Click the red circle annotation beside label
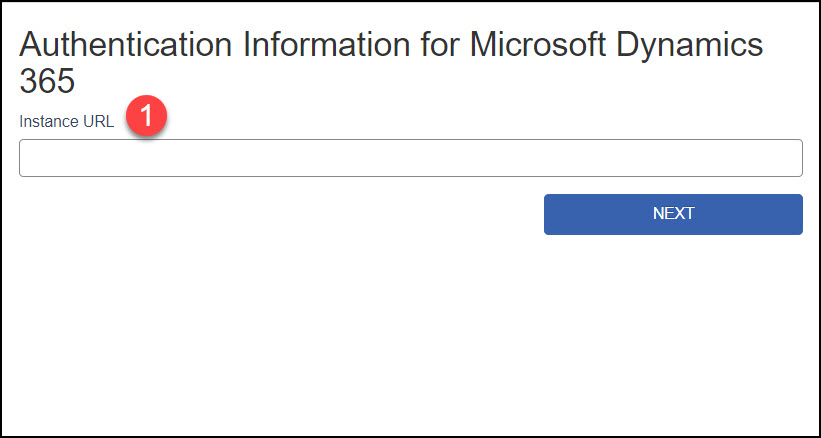The height and width of the screenshot is (438, 821). (x=146, y=116)
